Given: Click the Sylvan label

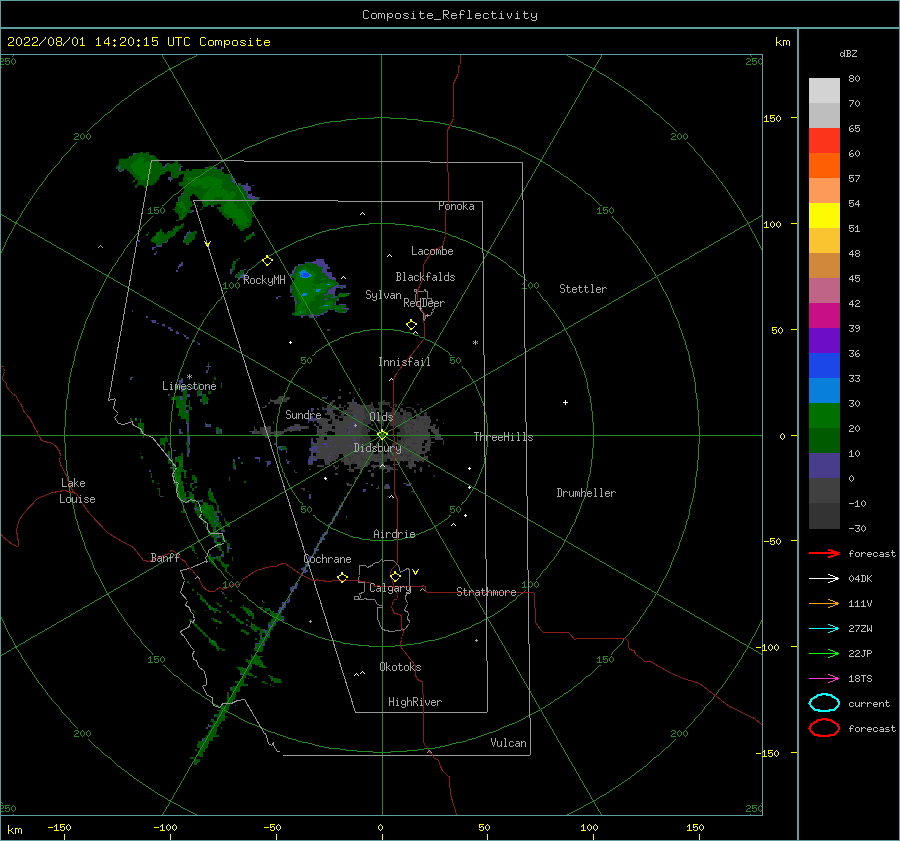Looking at the screenshot, I should pos(383,296).
